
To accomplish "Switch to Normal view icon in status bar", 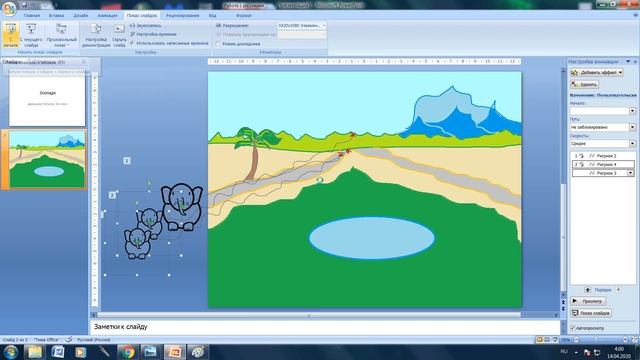I will coord(539,340).
